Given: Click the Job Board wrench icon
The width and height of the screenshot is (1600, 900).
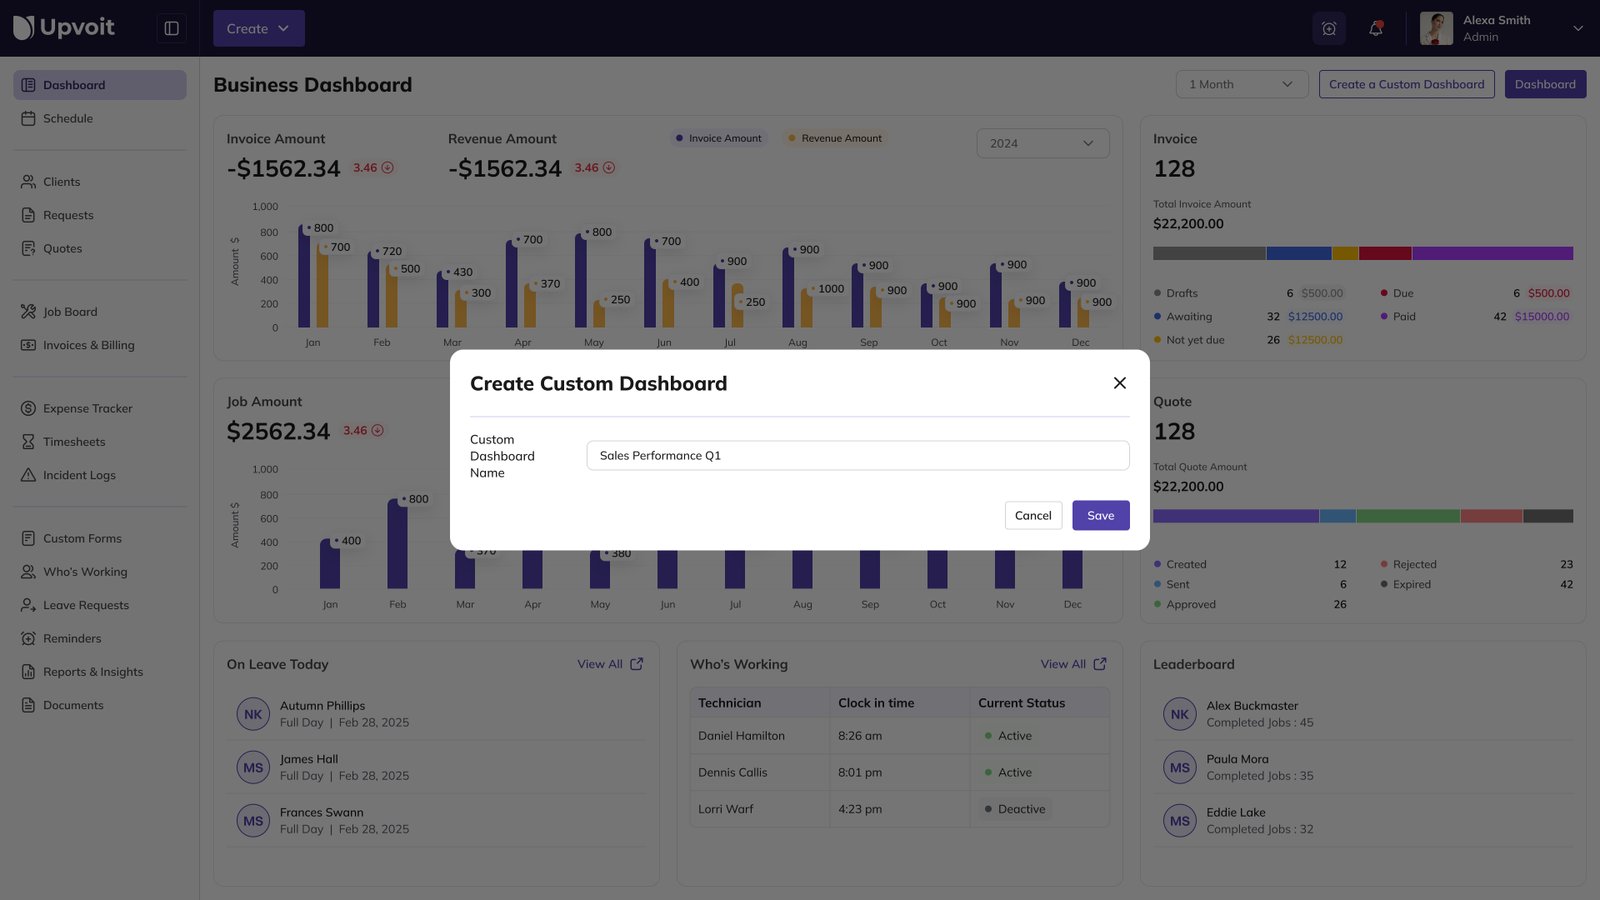Looking at the screenshot, I should [x=29, y=311].
